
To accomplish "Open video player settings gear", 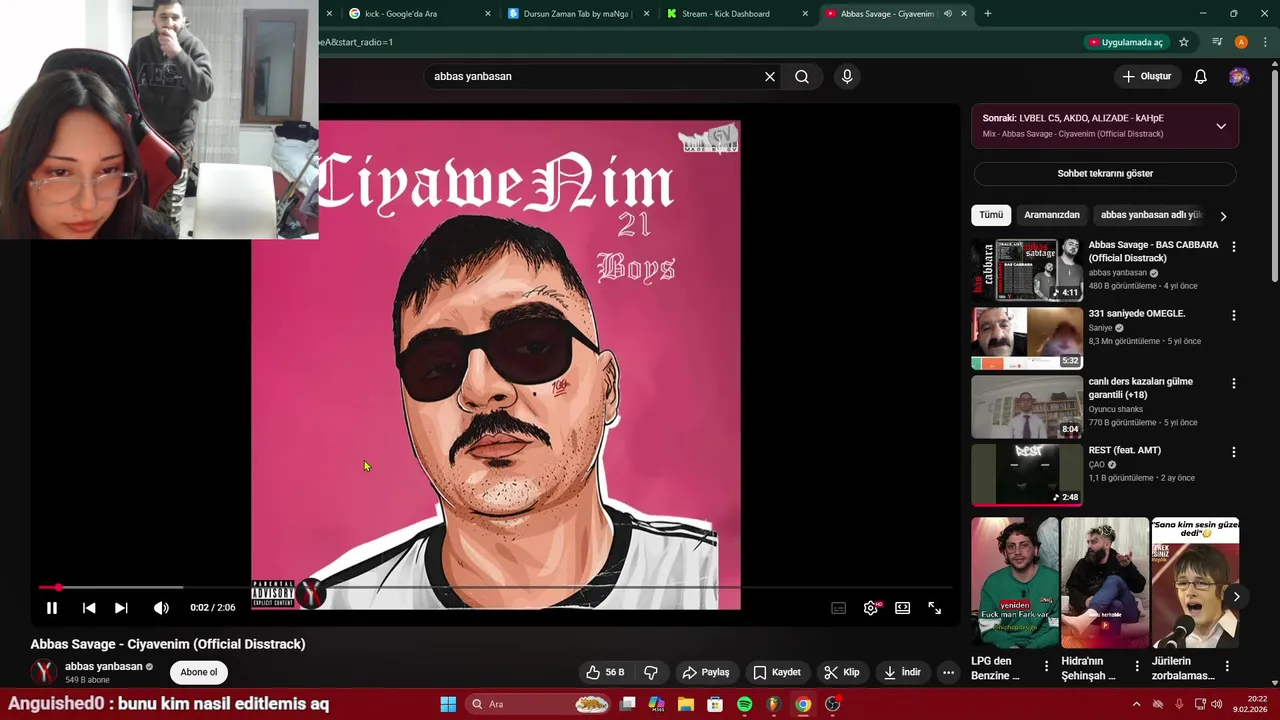I will coord(871,608).
